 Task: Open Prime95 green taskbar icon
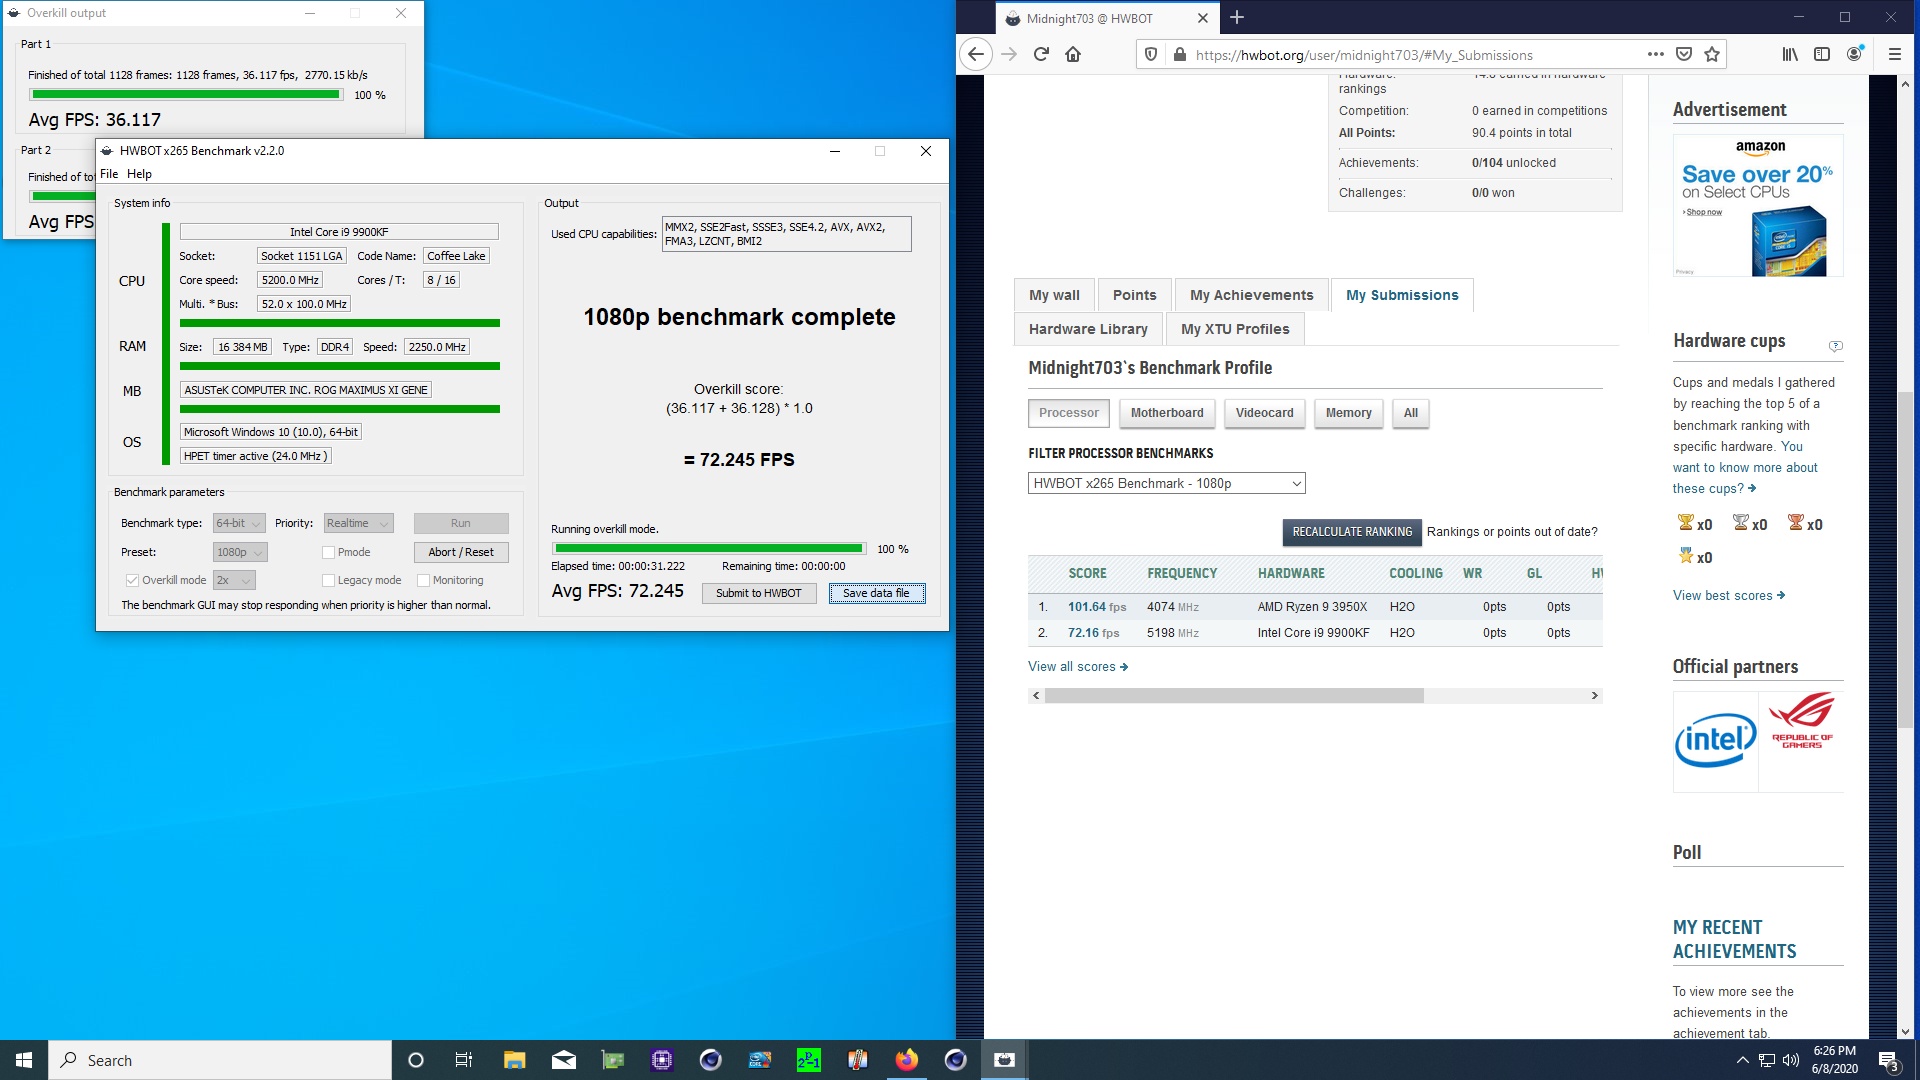pos(808,1060)
